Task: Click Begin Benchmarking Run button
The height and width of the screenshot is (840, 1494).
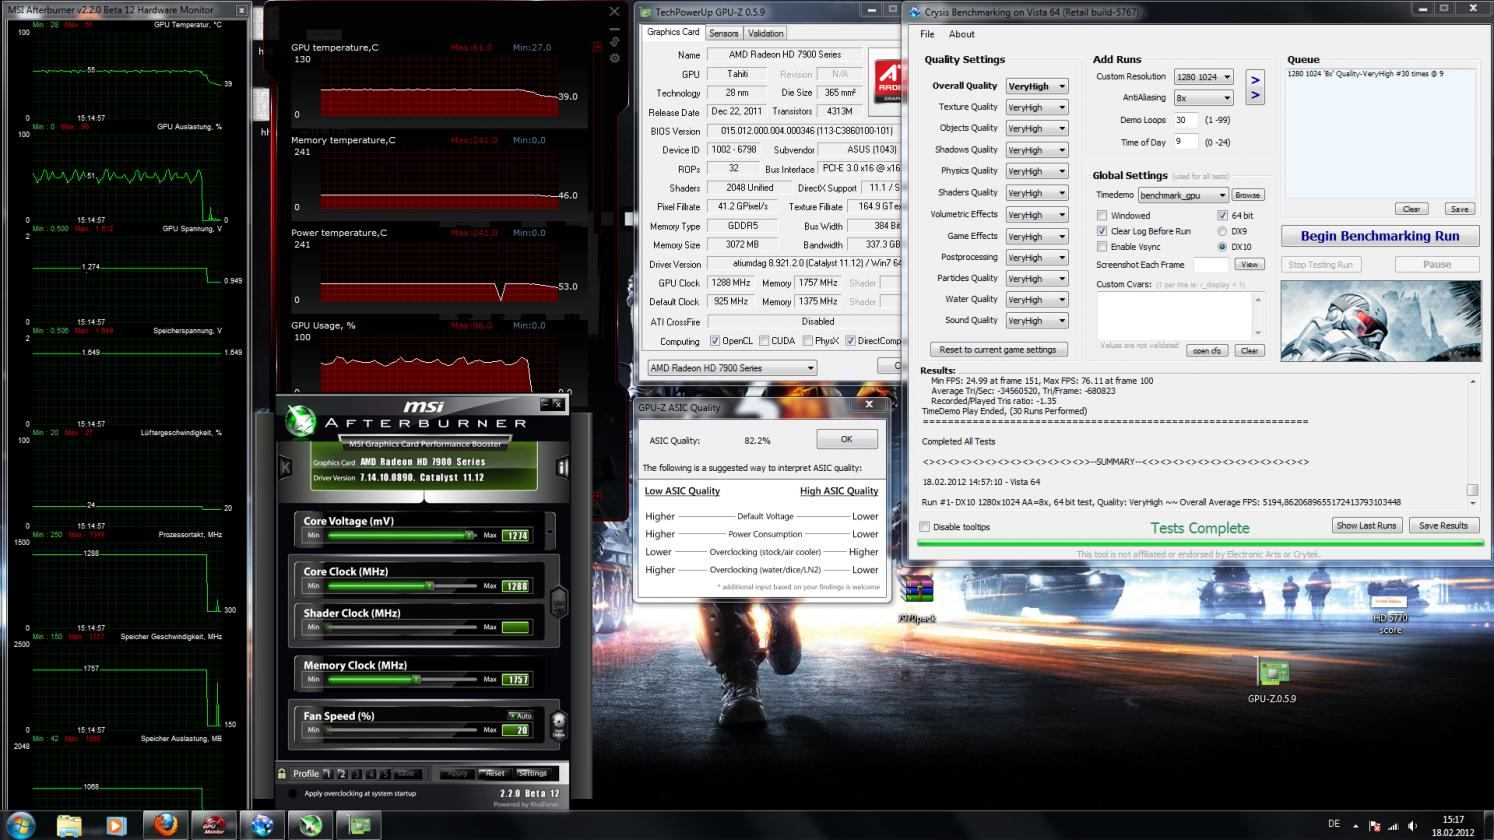Action: pos(1379,236)
